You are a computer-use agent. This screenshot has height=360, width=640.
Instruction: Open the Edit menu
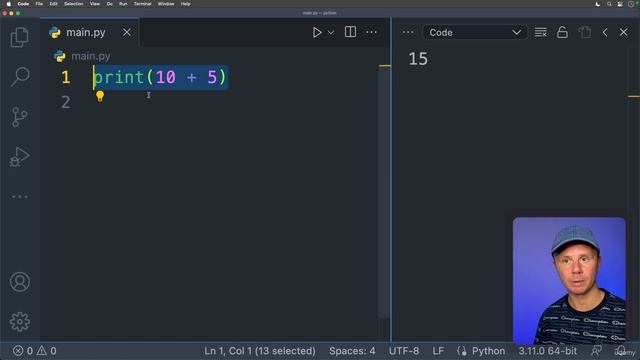click(x=53, y=4)
